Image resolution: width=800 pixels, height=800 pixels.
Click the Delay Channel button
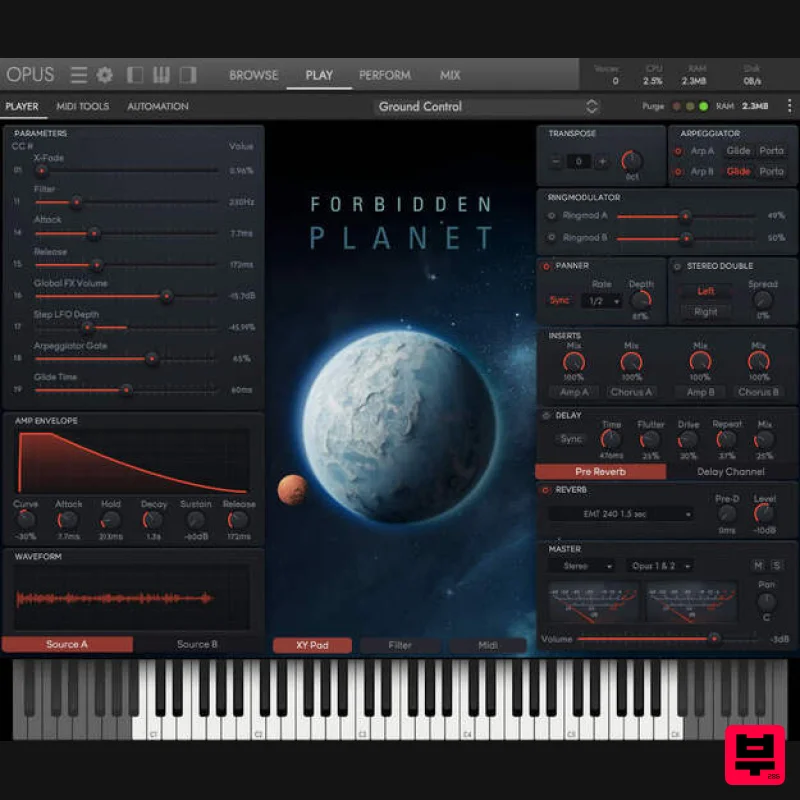point(731,472)
